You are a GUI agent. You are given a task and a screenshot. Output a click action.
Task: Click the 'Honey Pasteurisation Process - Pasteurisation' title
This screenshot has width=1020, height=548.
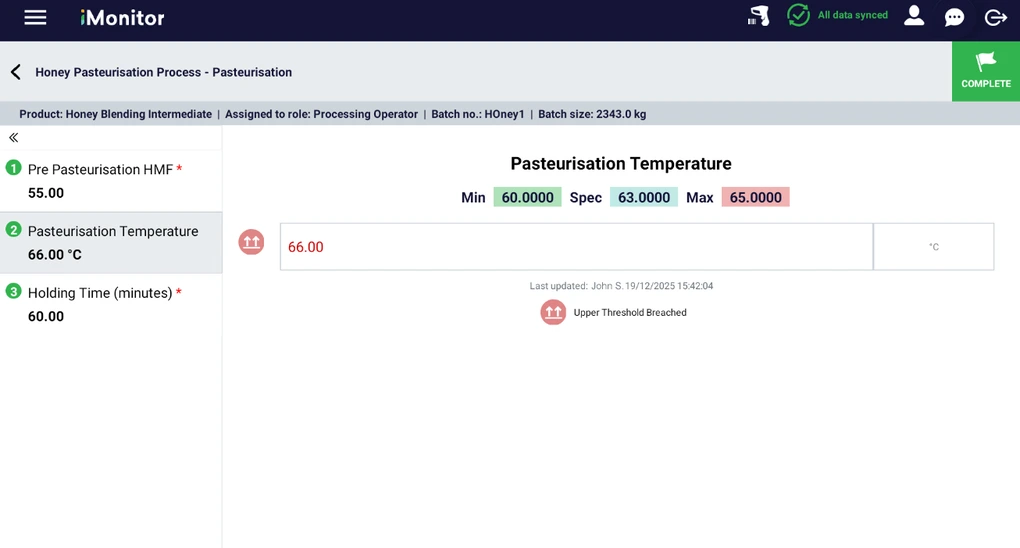(163, 72)
